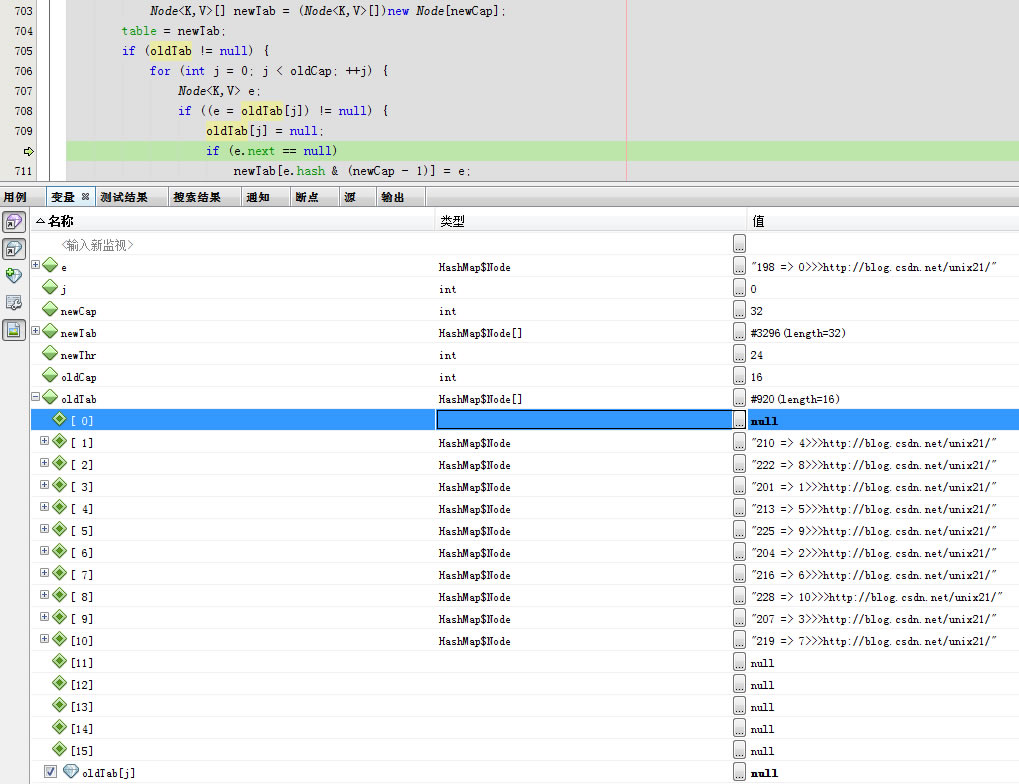
Task: Click the value "#920 (length=16)"
Action: click(795, 399)
